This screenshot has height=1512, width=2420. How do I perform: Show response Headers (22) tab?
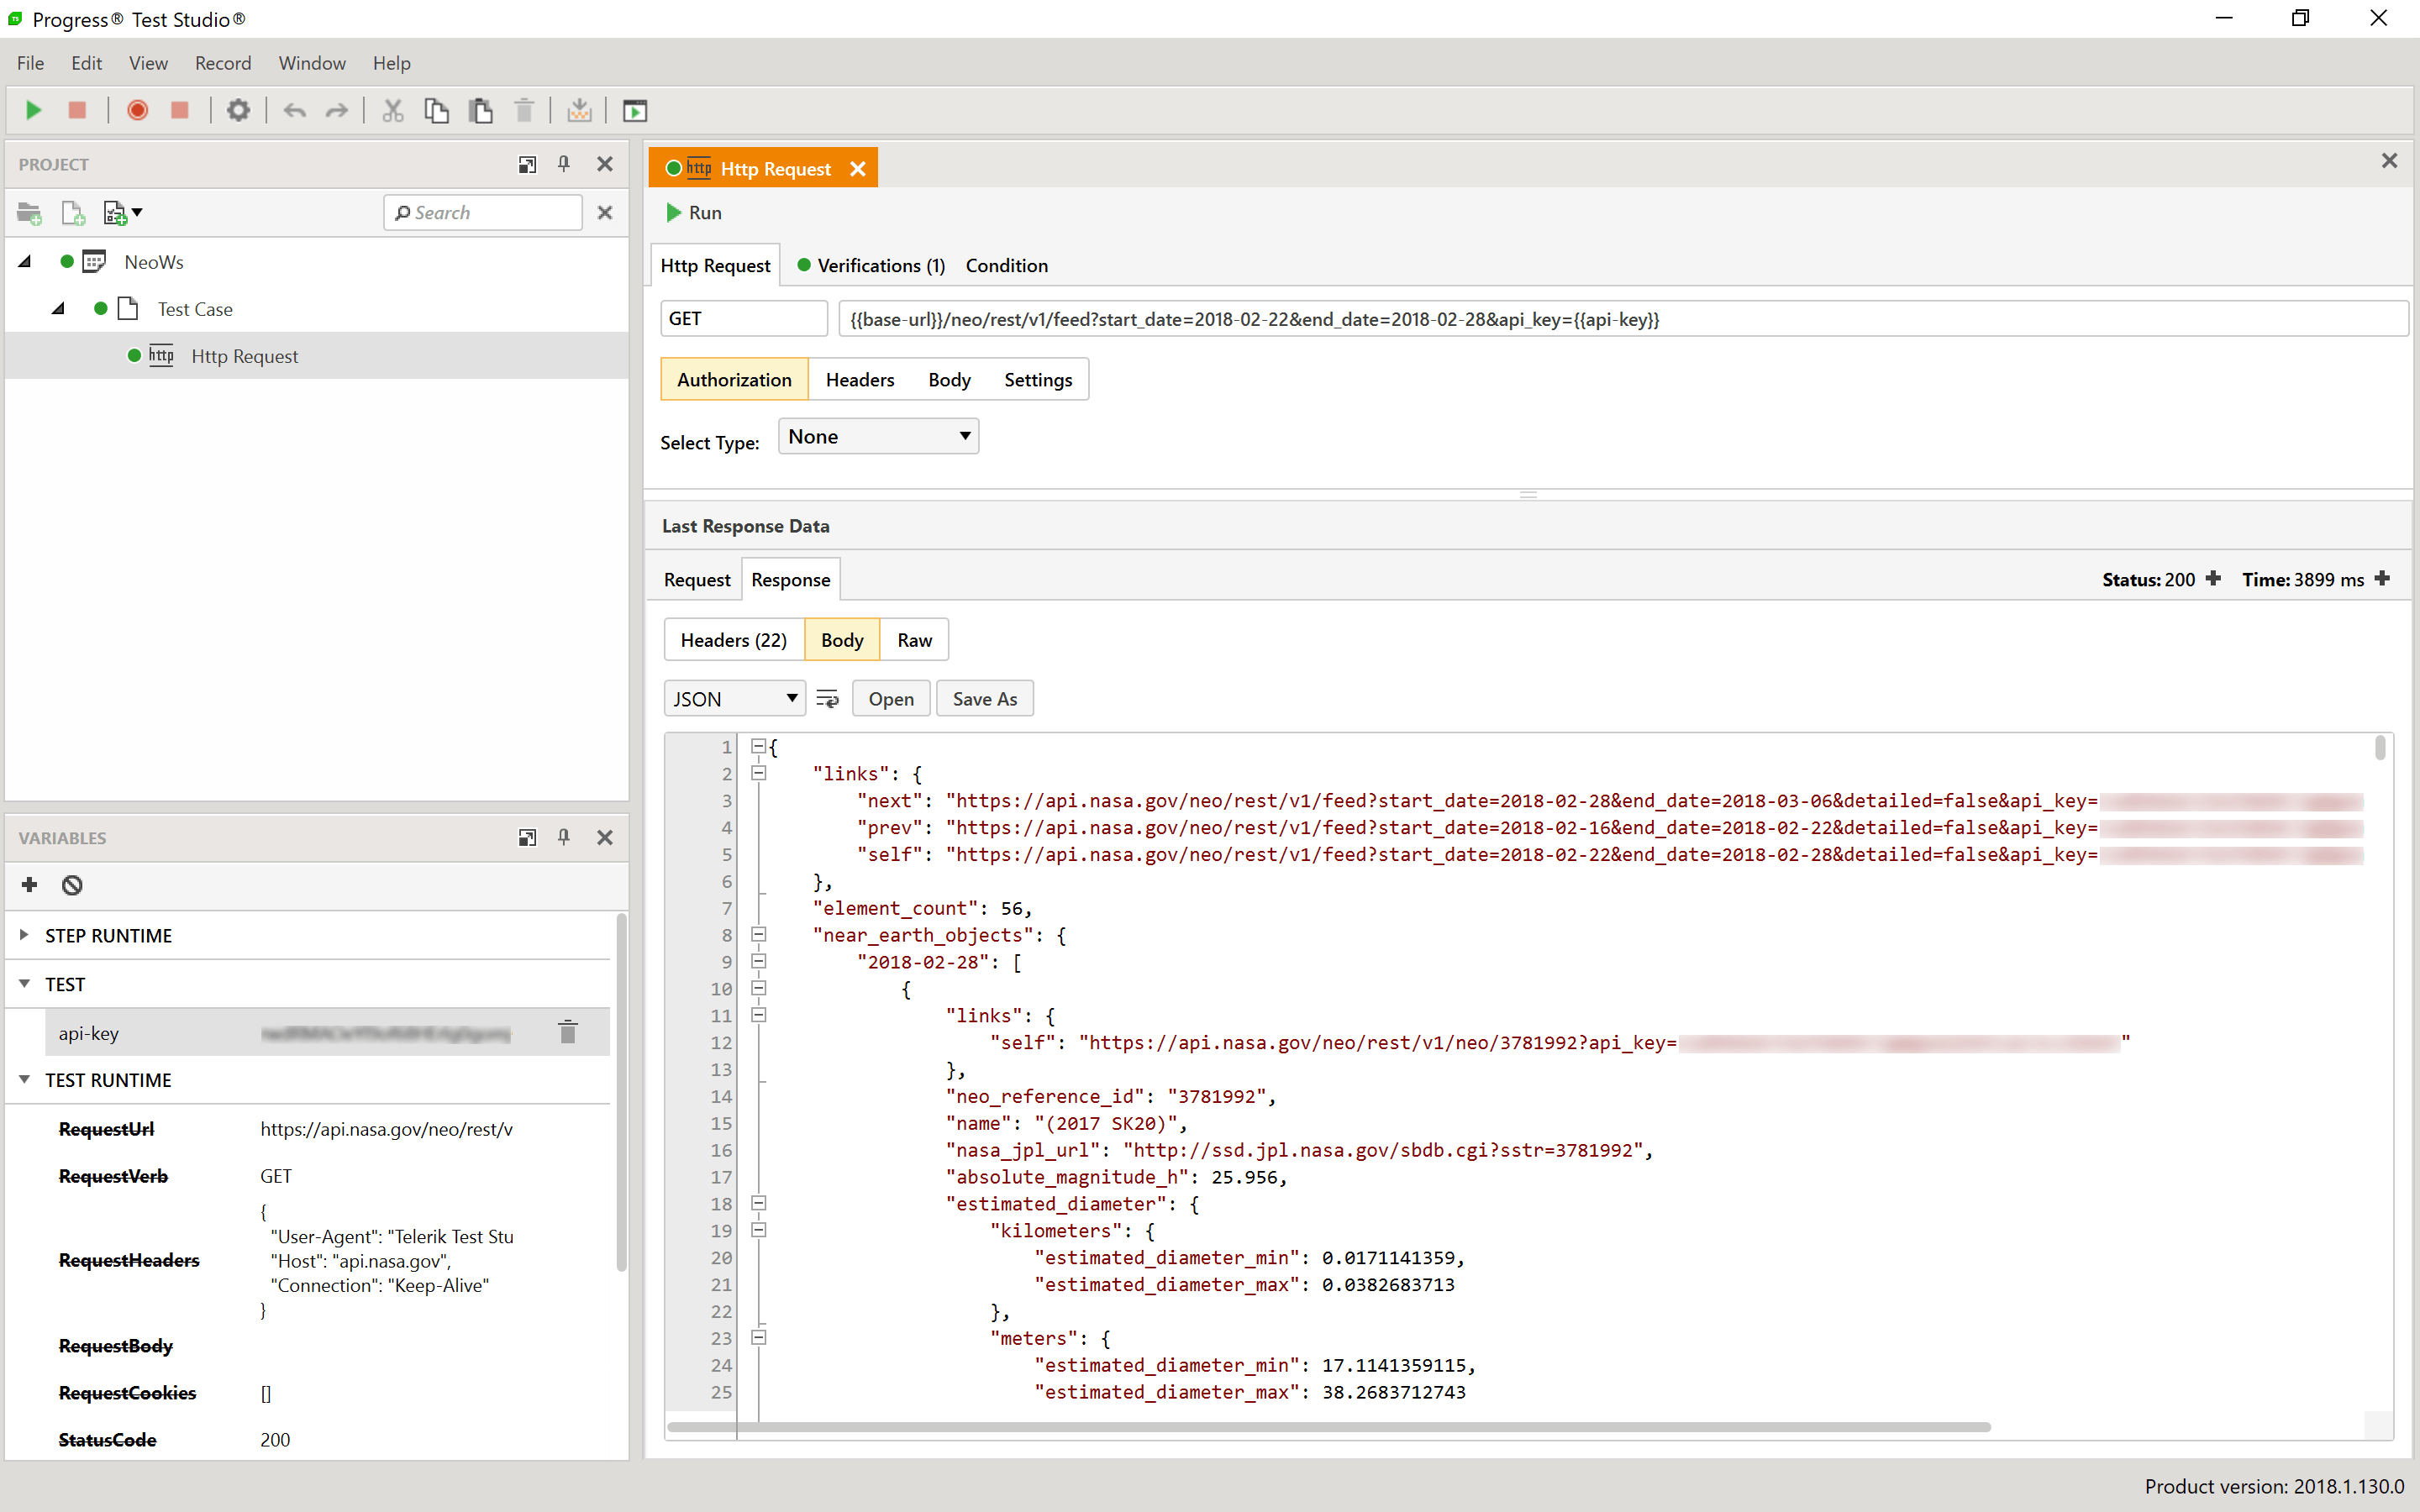pos(734,640)
